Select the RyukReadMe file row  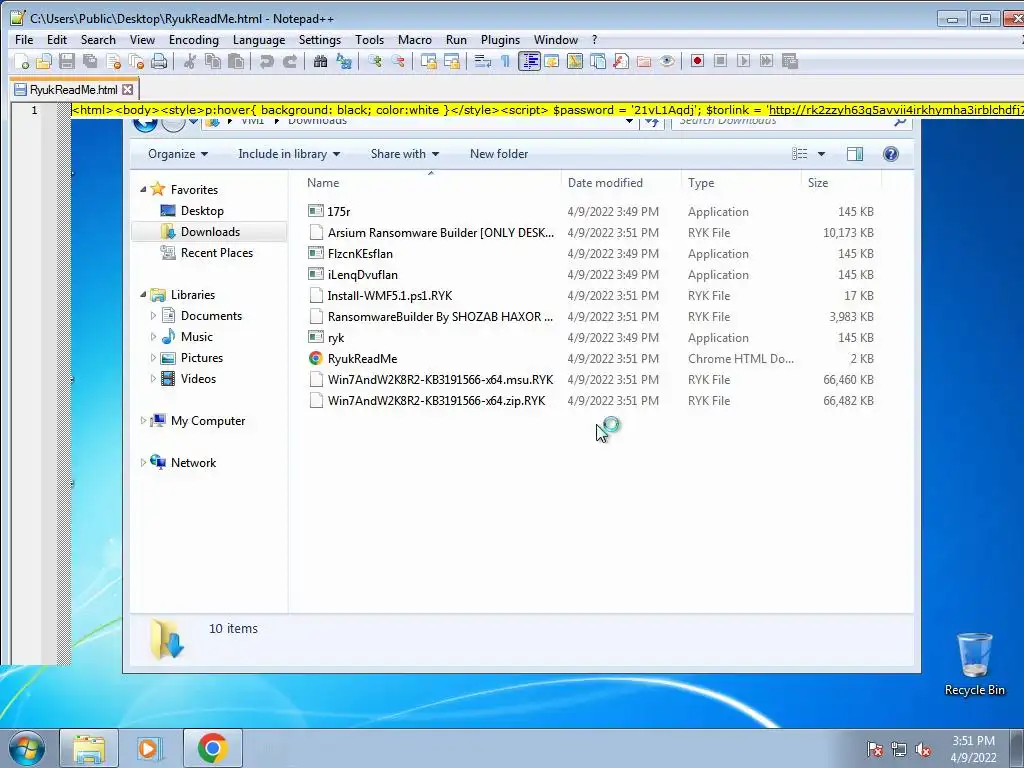591,359
